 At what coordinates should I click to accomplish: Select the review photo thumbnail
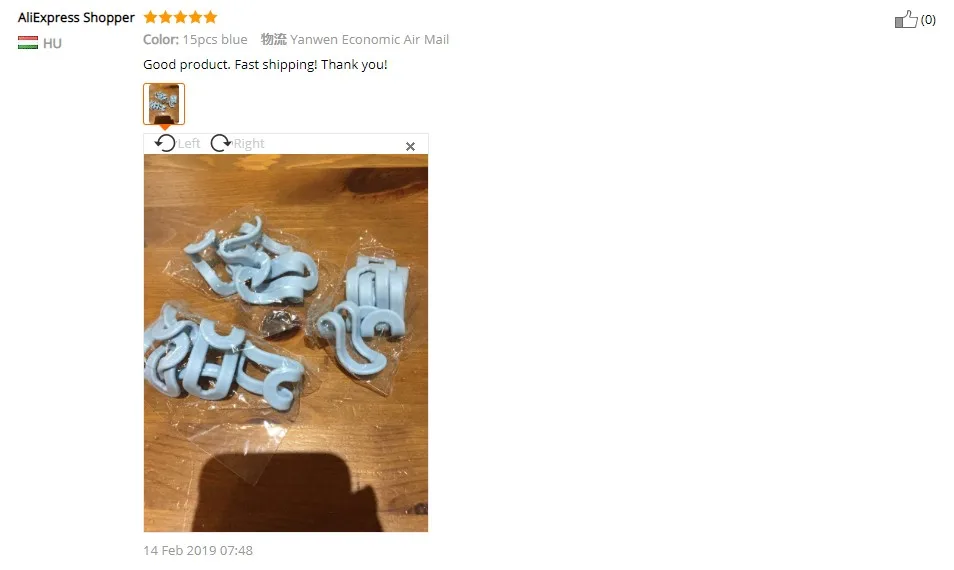pyautogui.click(x=164, y=104)
